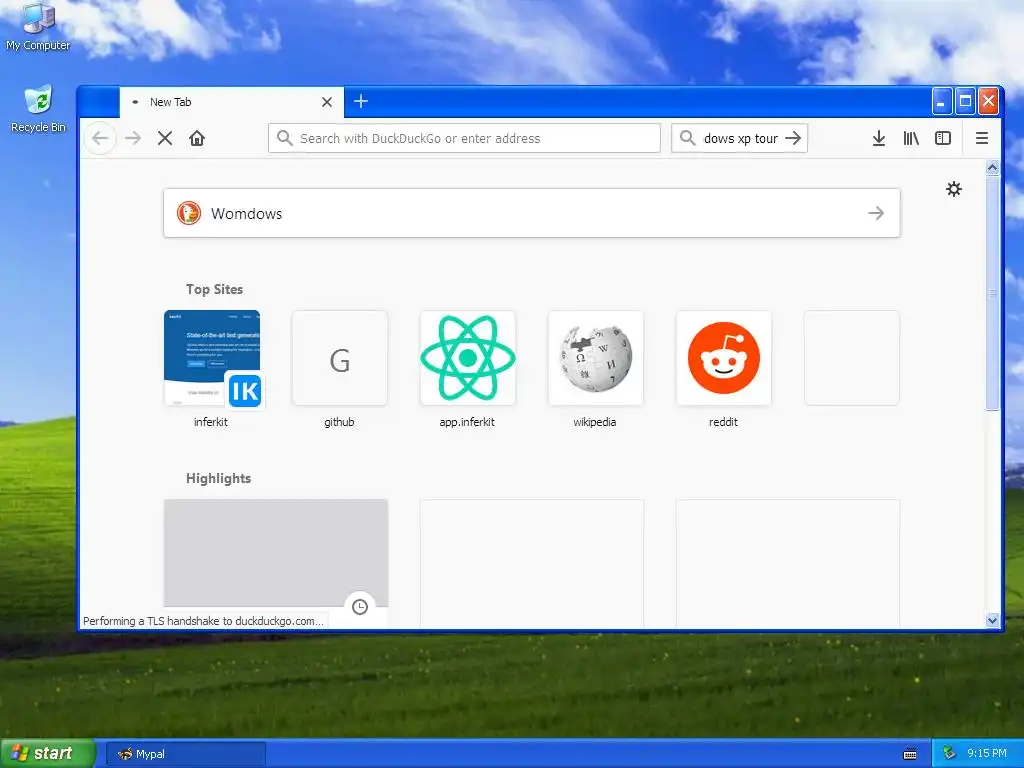
Task: Stop loading the page with X button
Action: [x=165, y=138]
